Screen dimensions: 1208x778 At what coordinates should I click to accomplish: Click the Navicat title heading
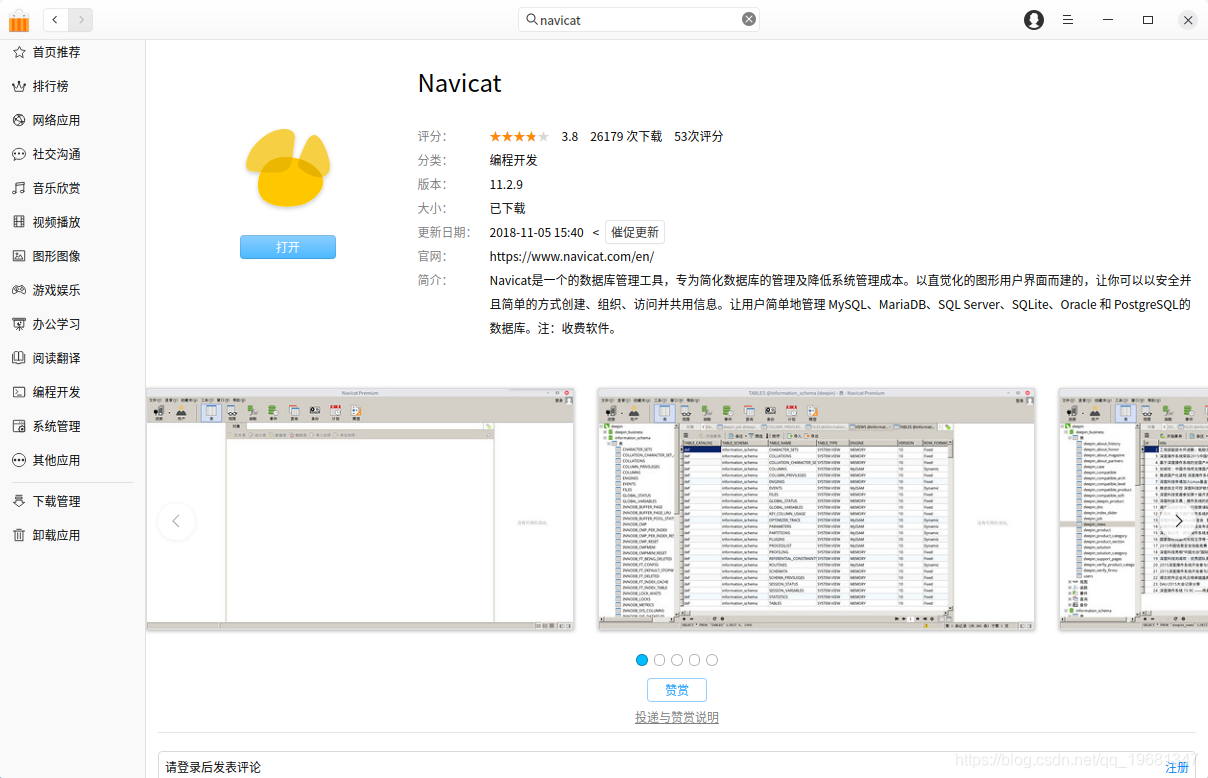[460, 83]
